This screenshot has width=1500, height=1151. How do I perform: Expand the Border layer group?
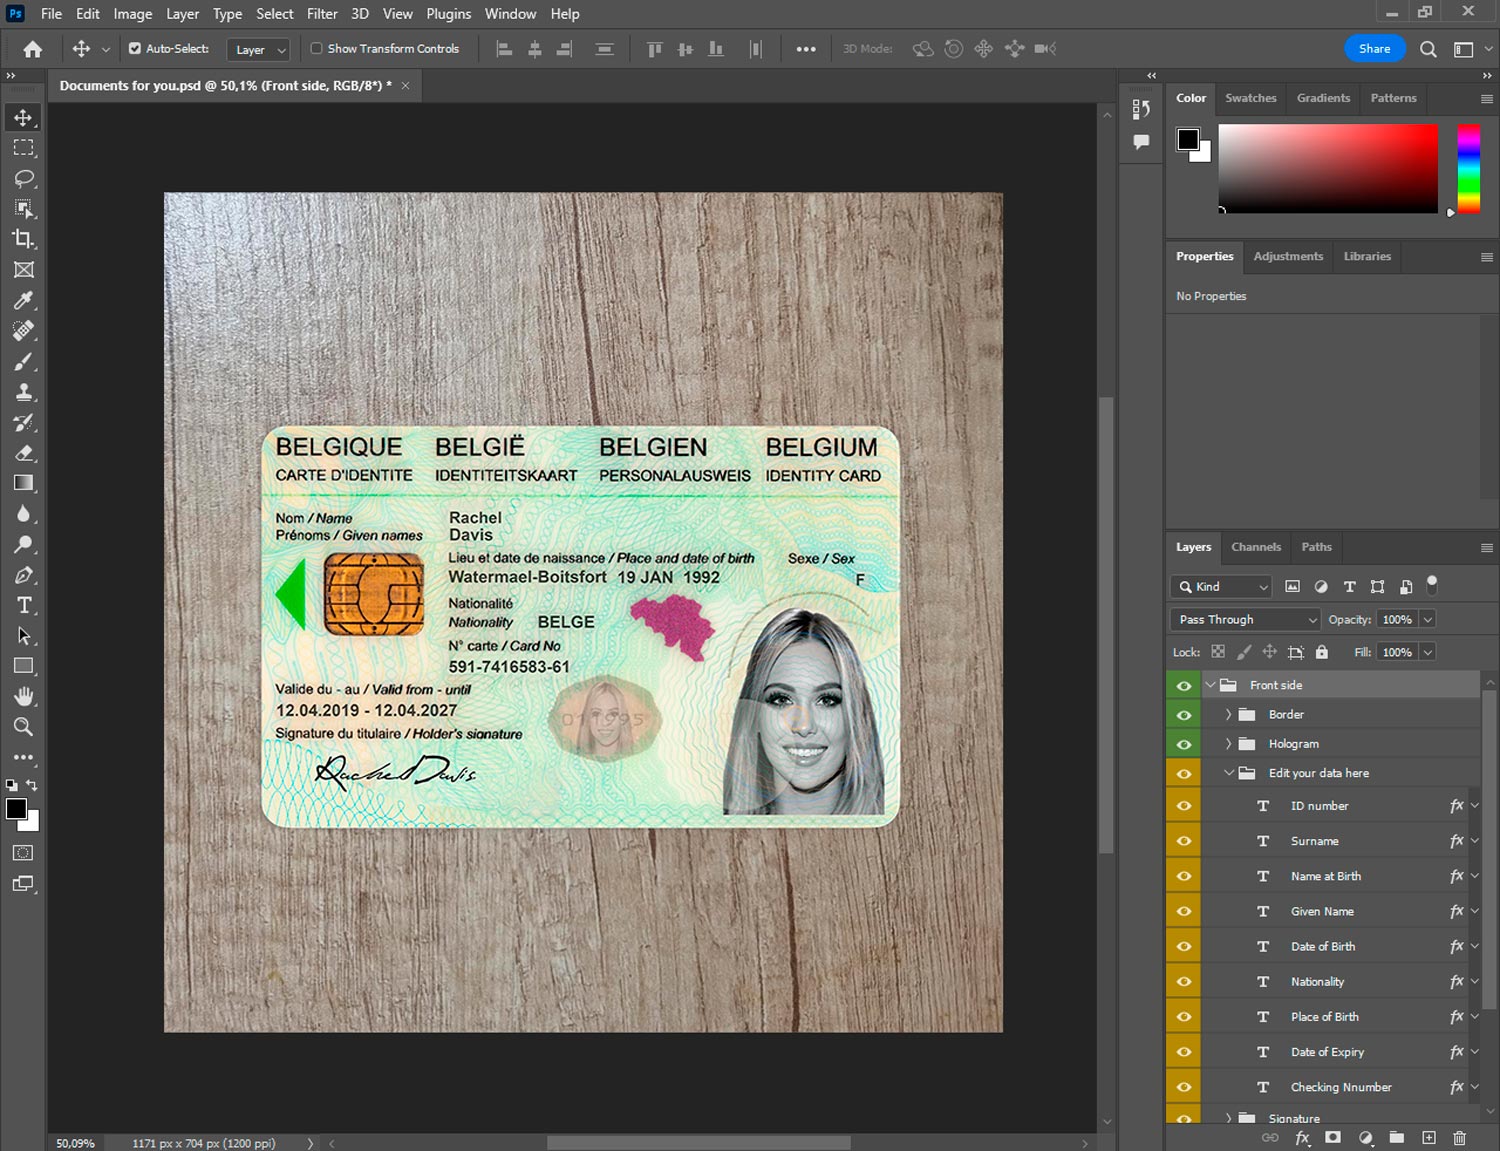1228,714
